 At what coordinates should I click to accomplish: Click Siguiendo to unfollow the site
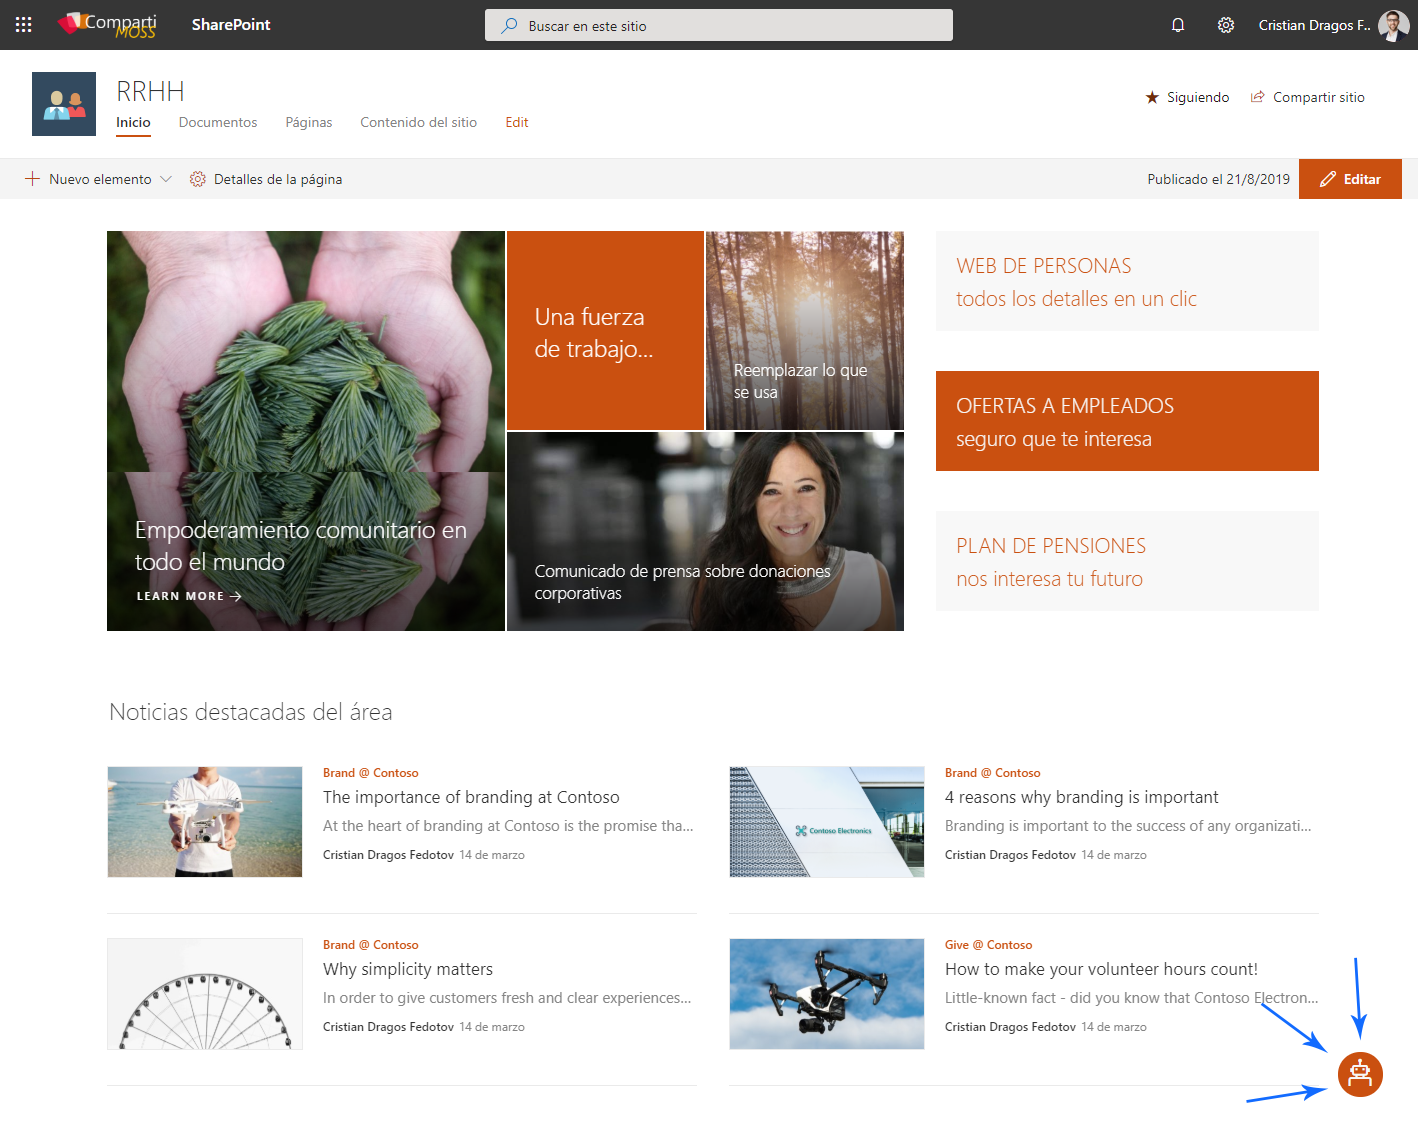click(x=1187, y=97)
